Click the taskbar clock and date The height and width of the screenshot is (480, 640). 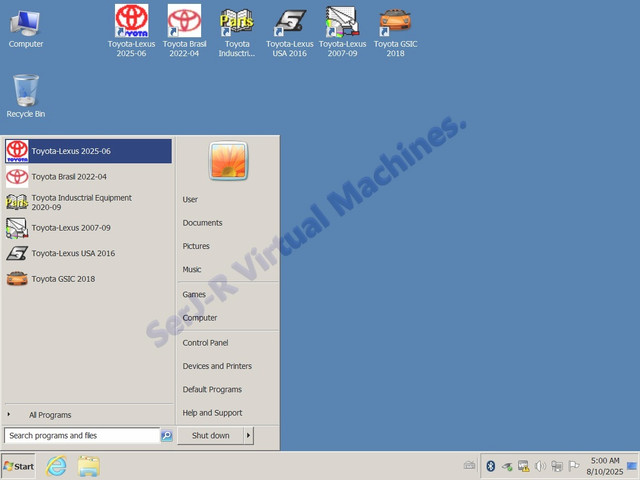[605, 466]
